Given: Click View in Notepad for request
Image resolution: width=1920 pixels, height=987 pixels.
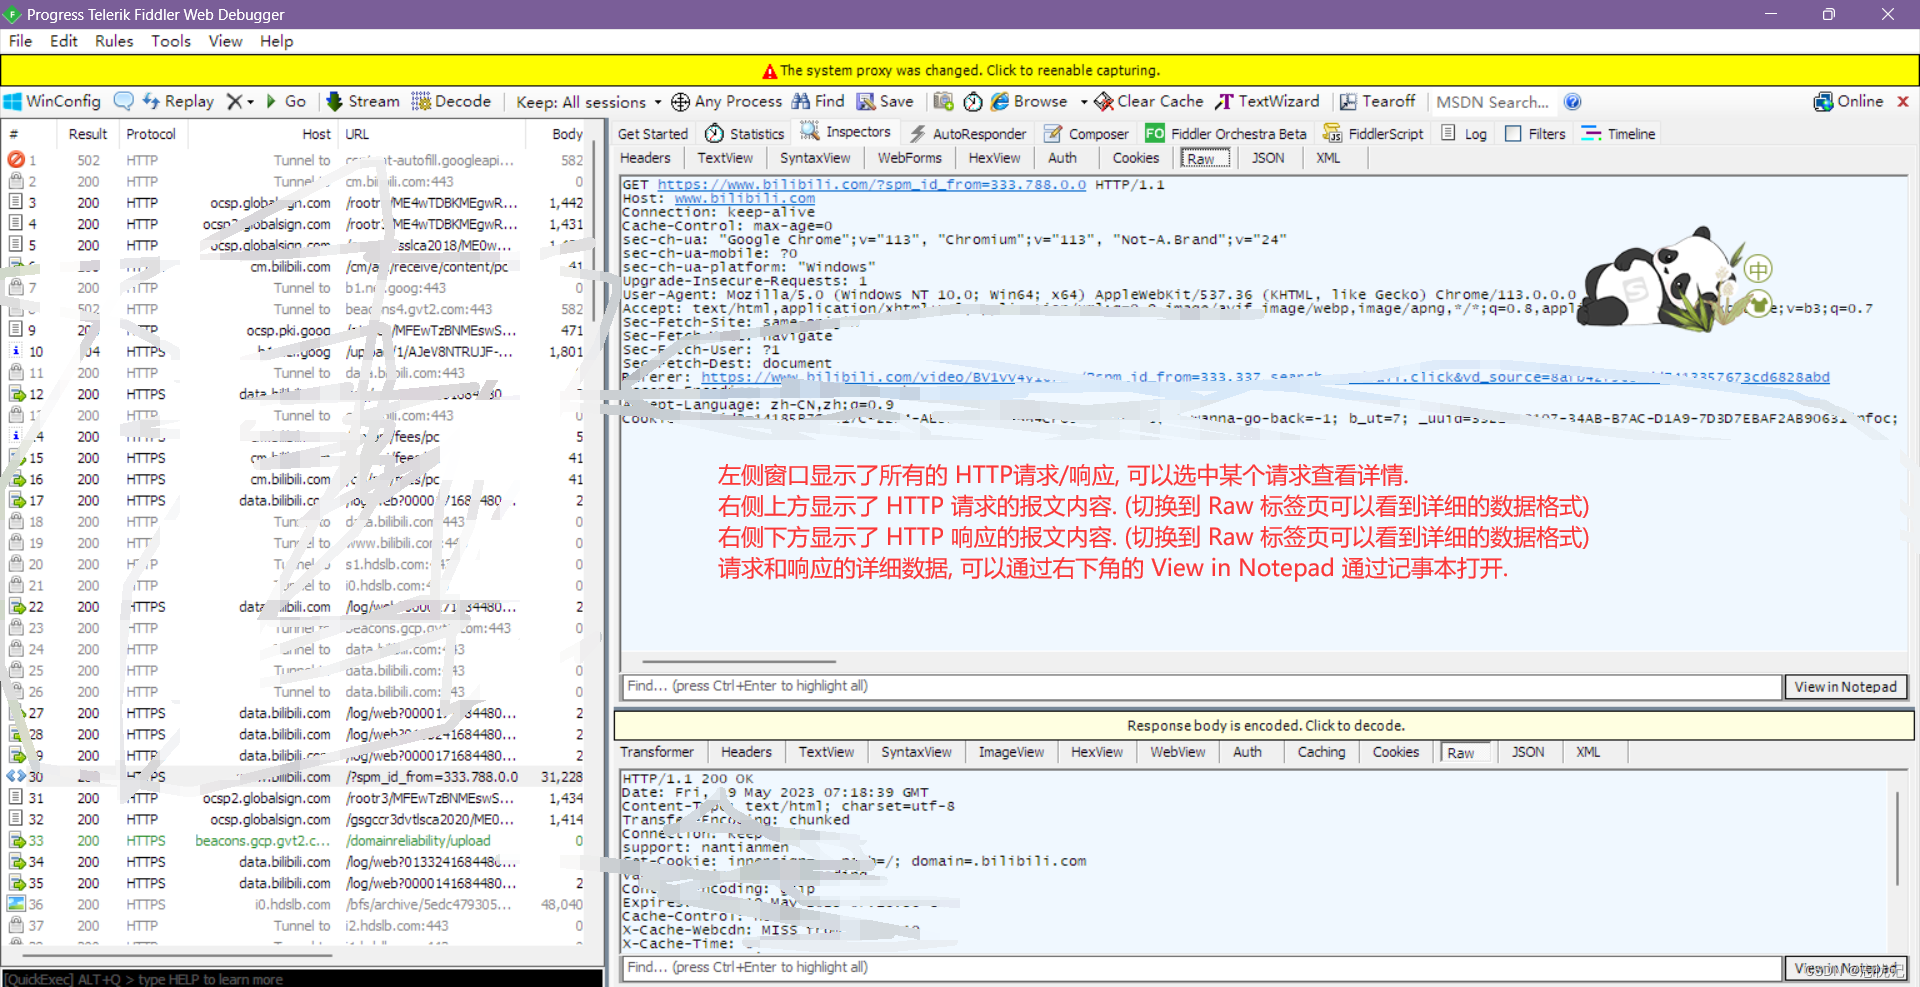Looking at the screenshot, I should [1846, 687].
